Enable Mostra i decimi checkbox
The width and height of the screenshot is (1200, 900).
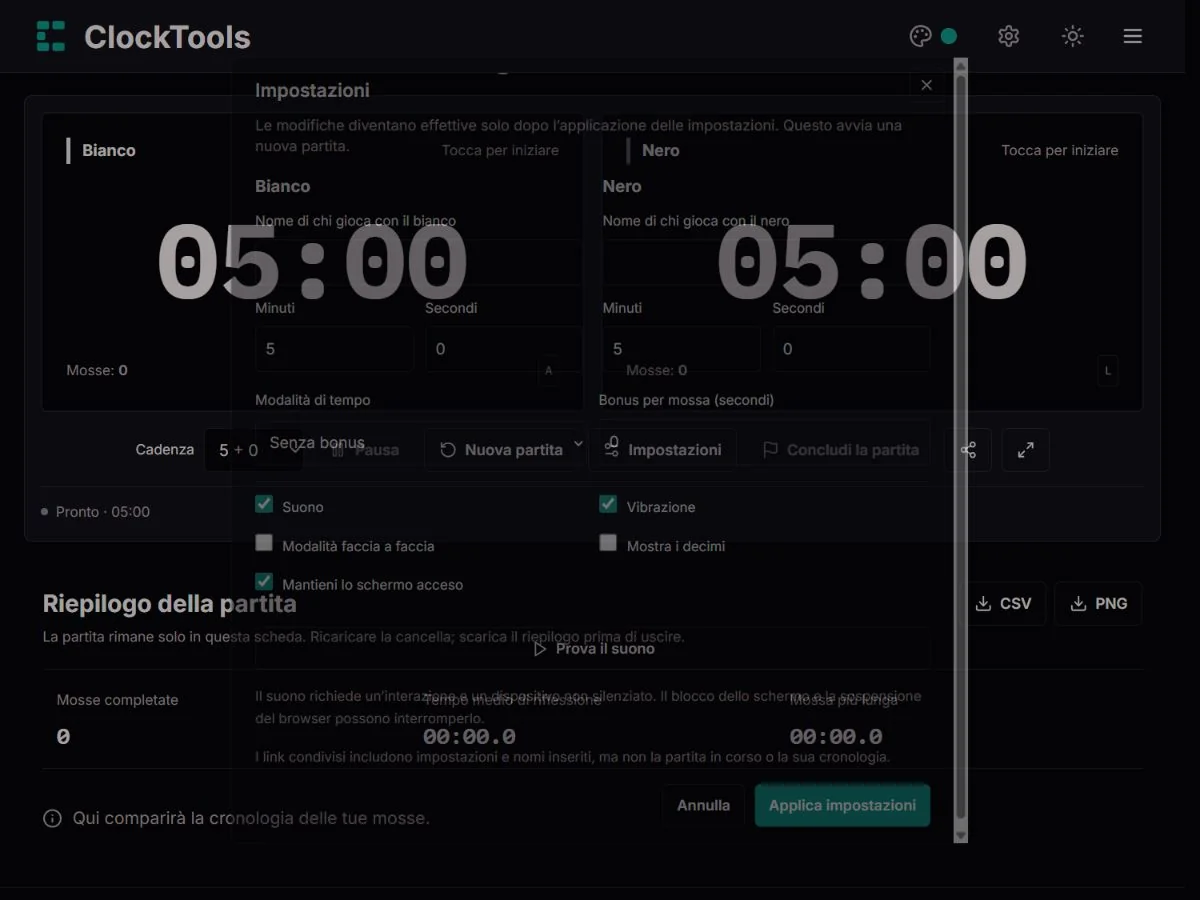point(608,543)
